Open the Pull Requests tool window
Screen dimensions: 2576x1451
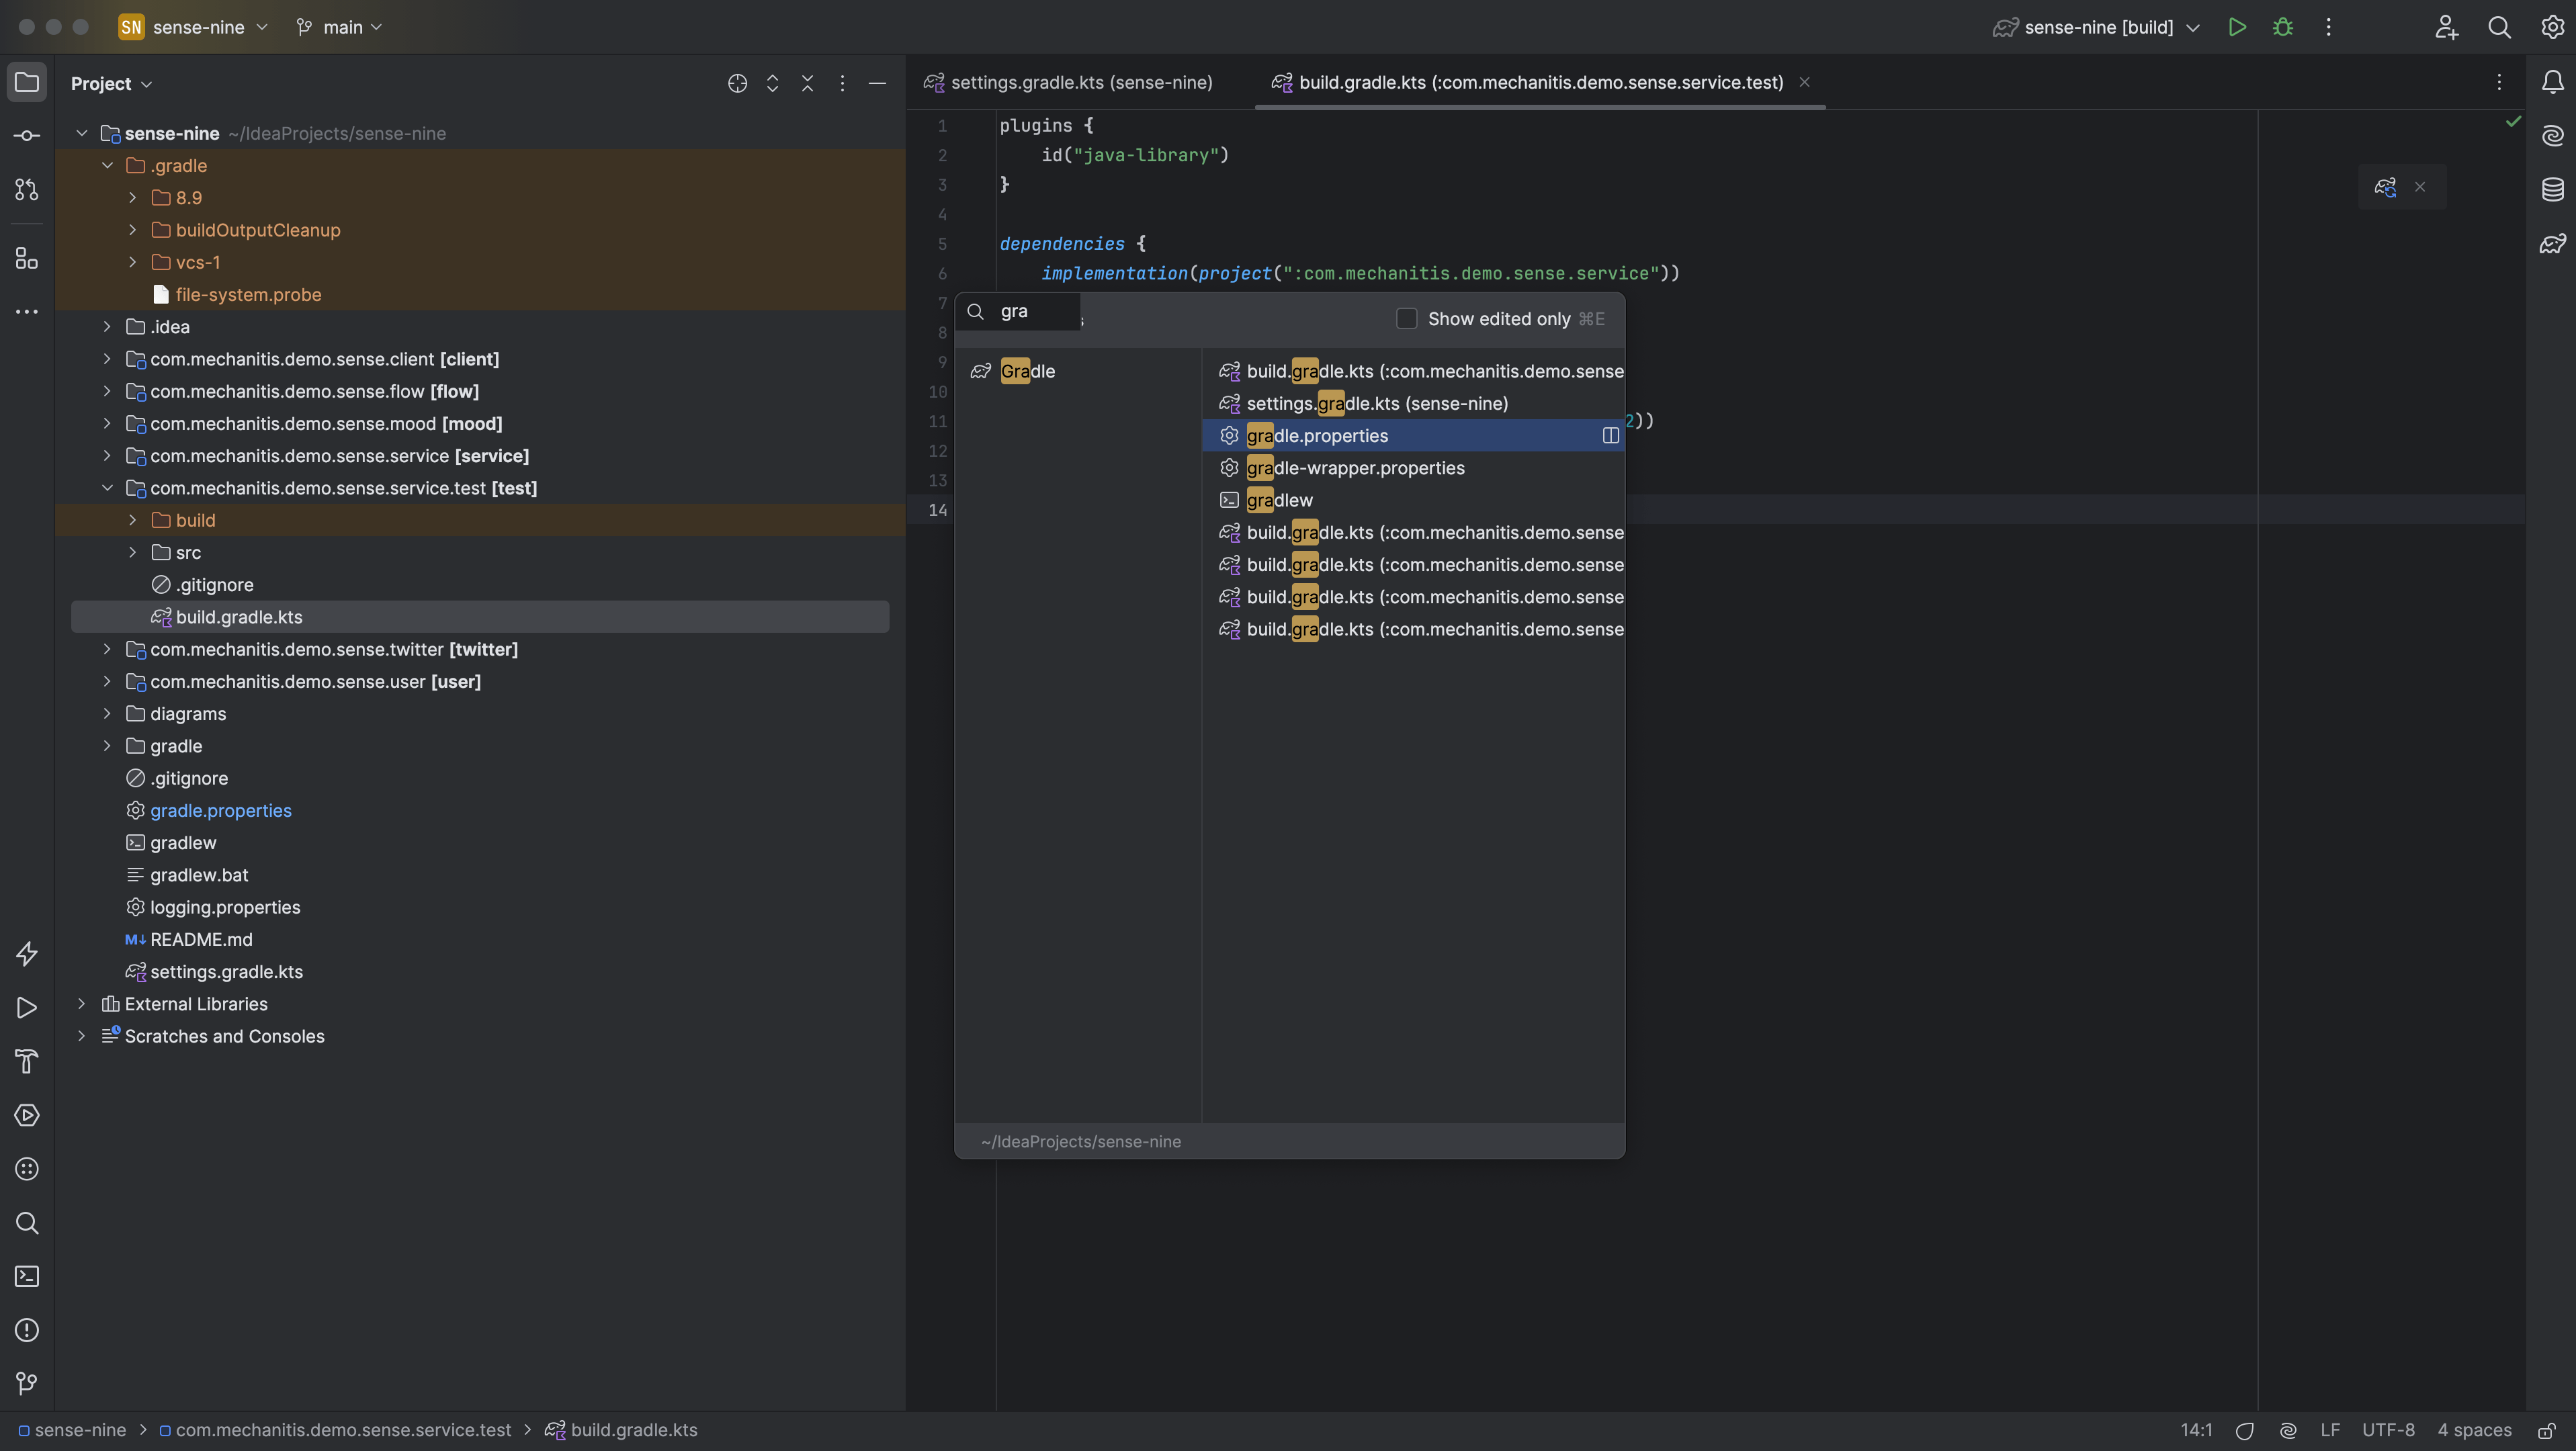pyautogui.click(x=27, y=189)
